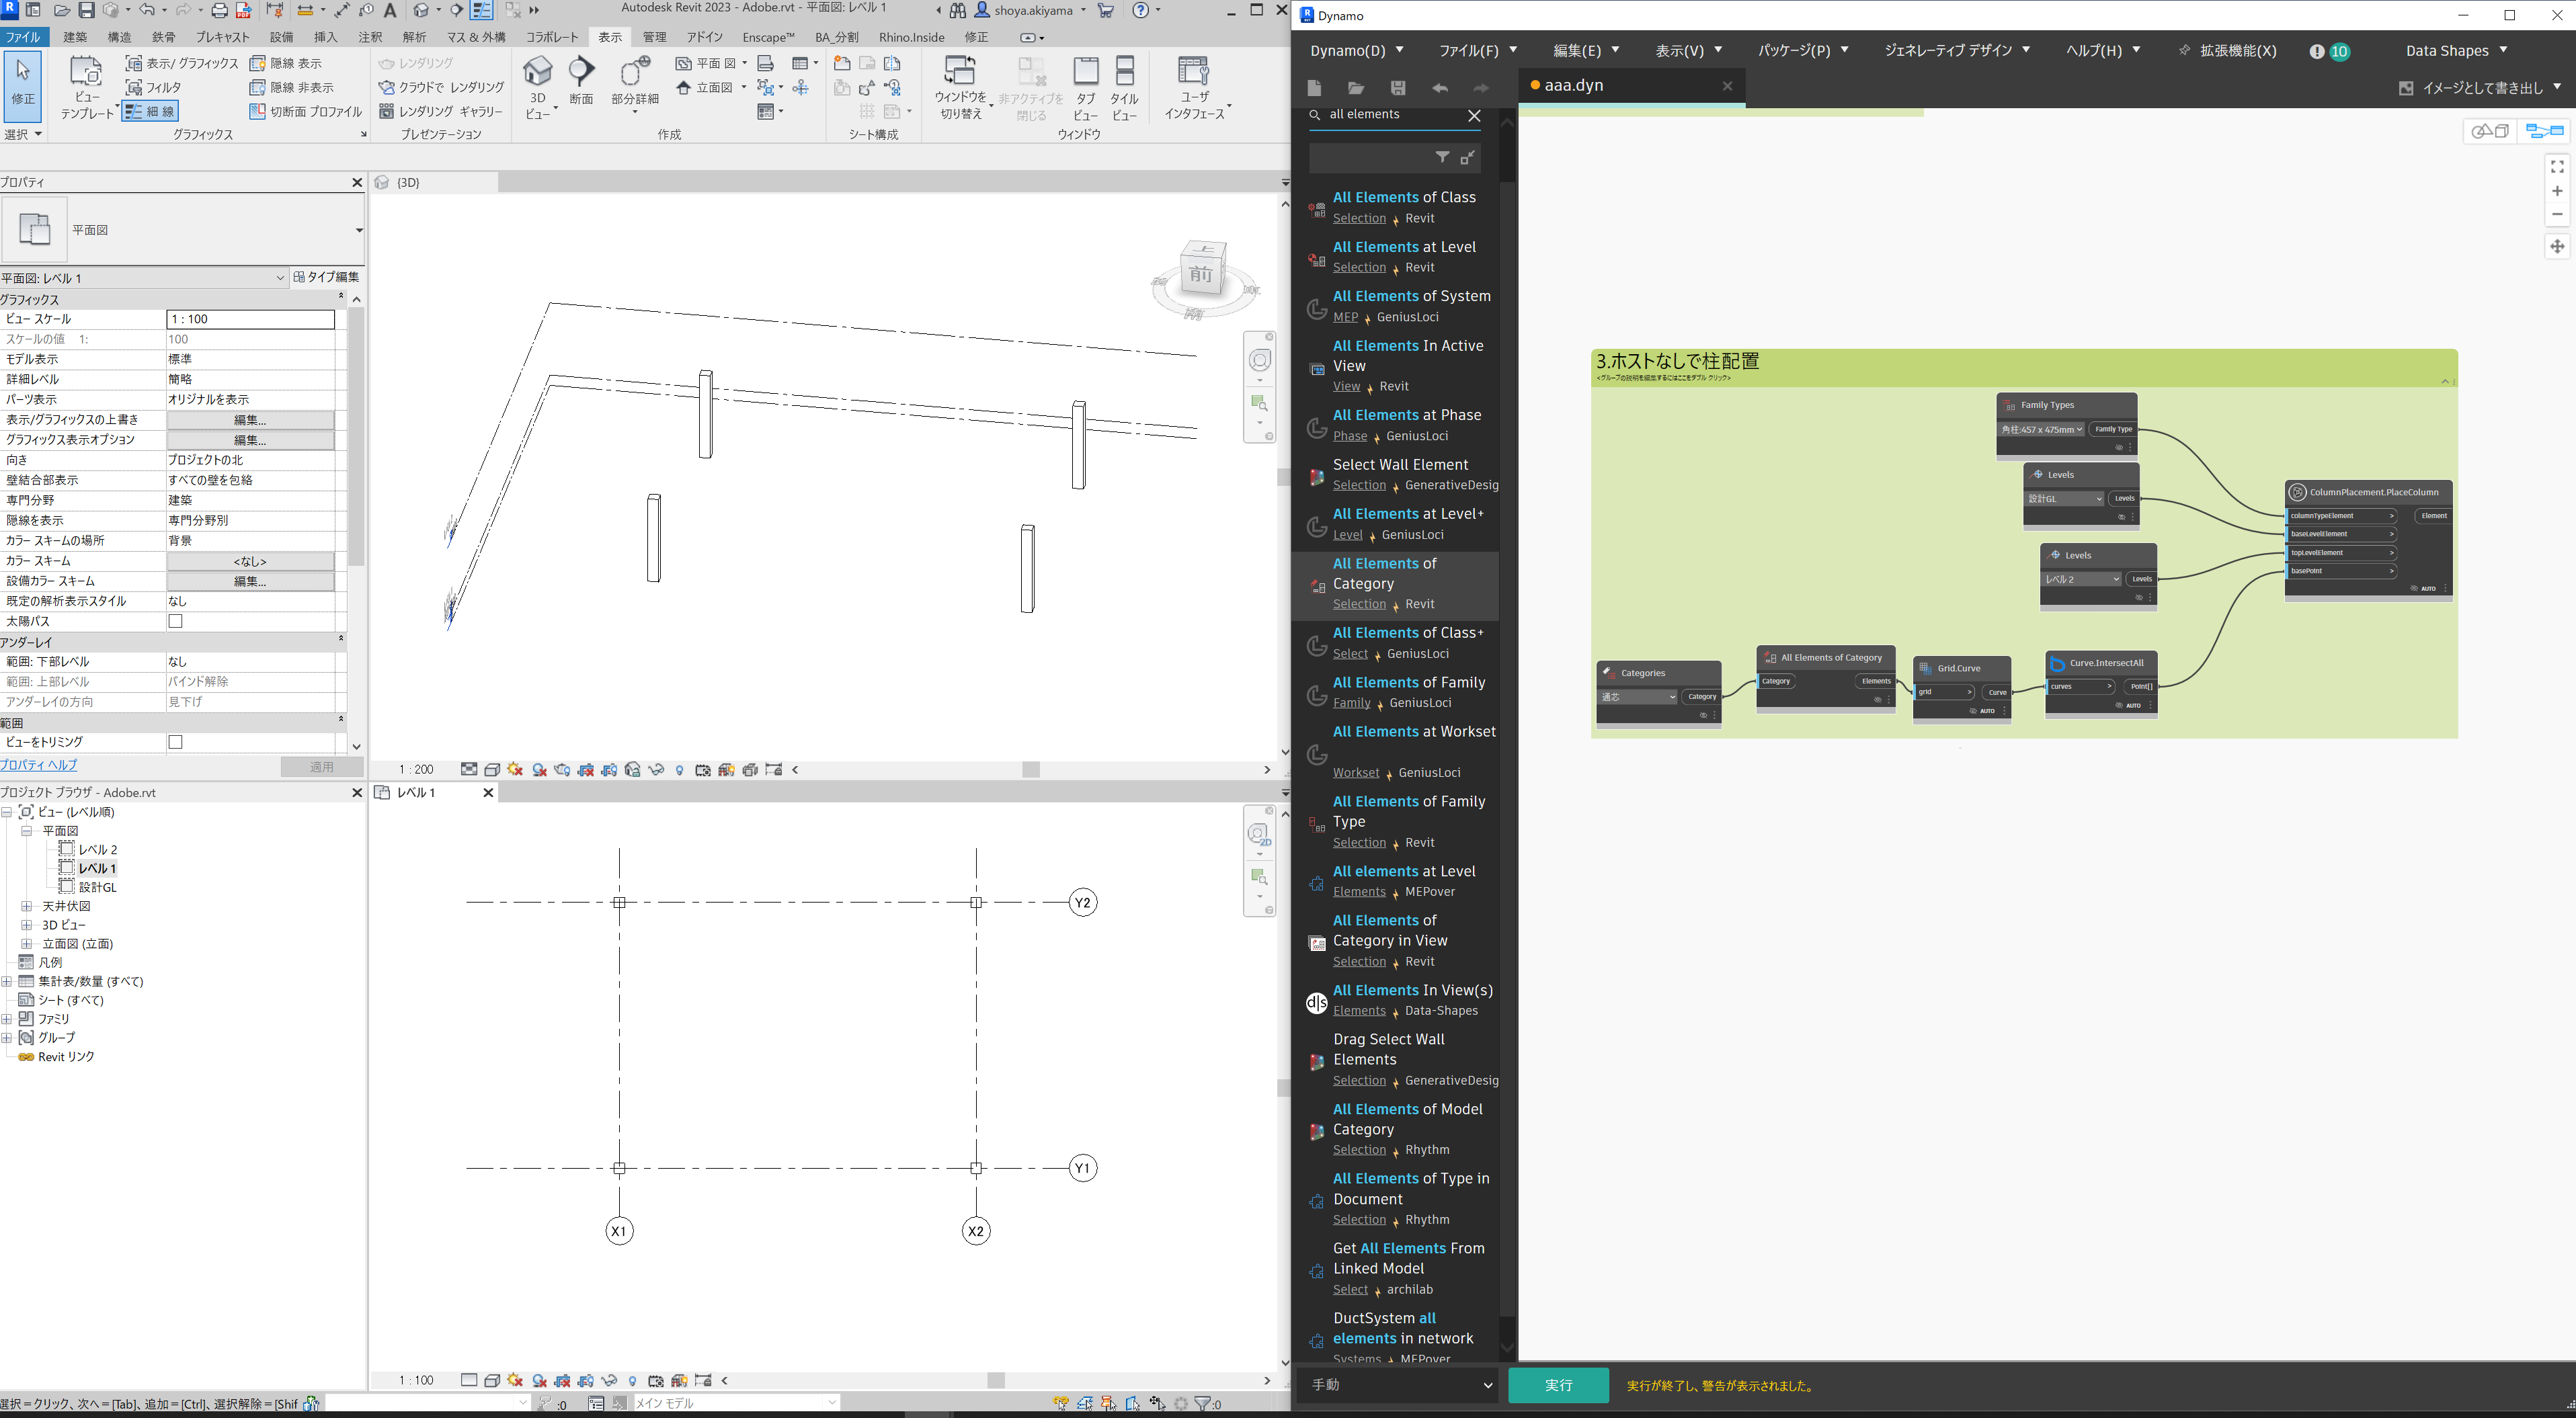
Task: Click Dynamo undo arrow icon
Action: 1439,88
